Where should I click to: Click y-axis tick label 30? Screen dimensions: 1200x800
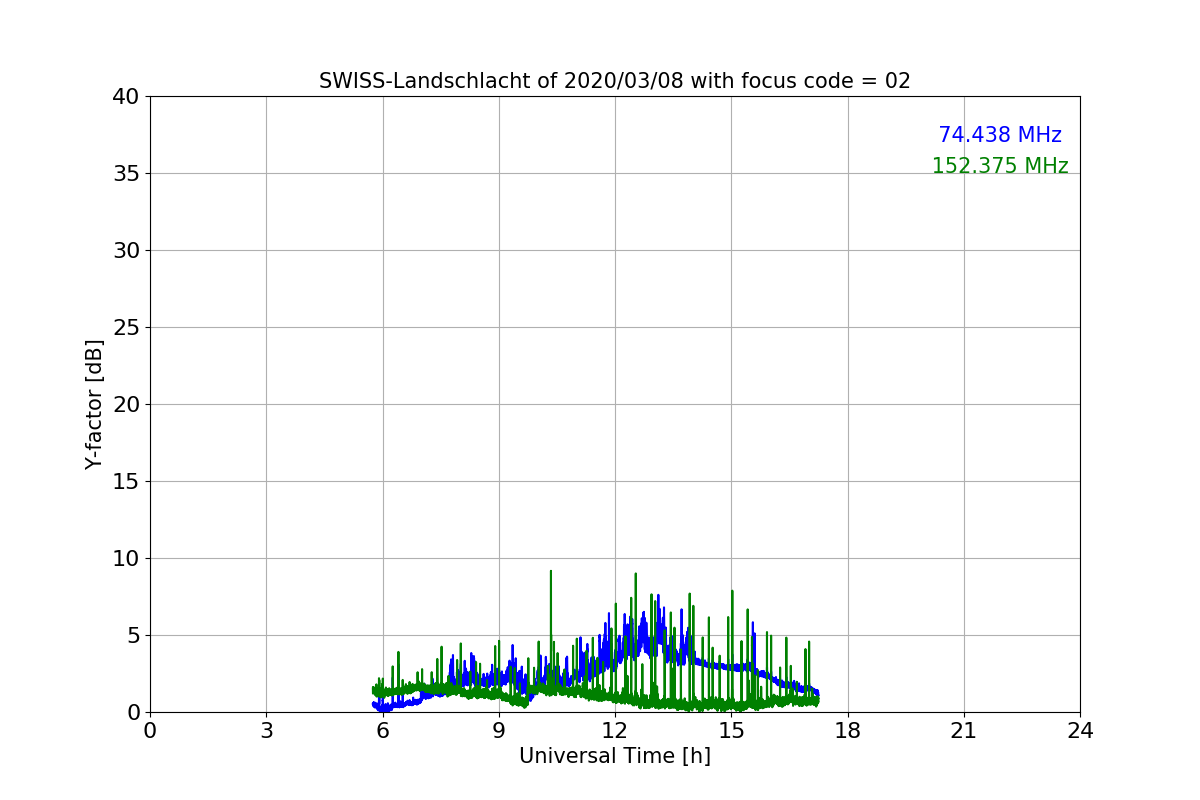[125, 251]
